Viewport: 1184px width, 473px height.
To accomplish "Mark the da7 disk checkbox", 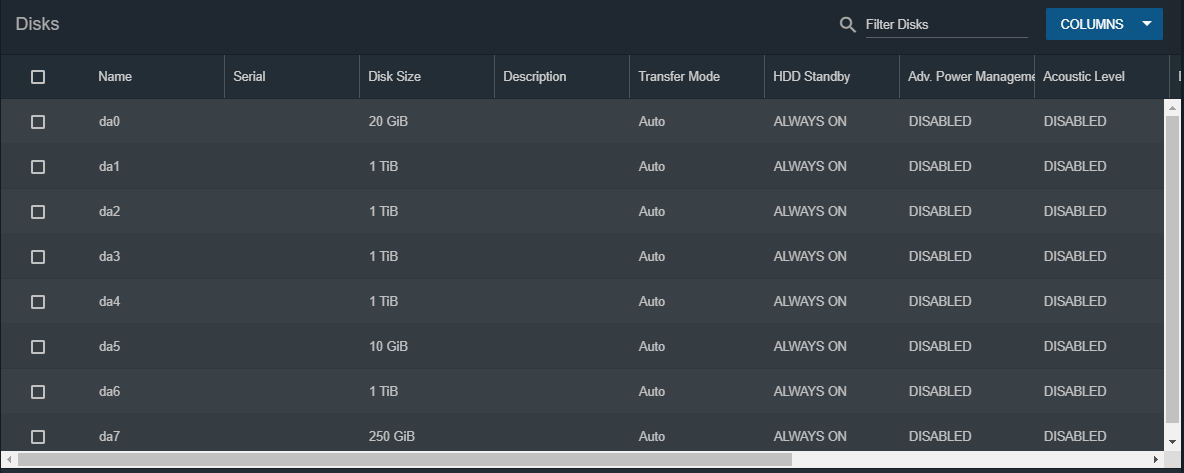I will 38,437.
